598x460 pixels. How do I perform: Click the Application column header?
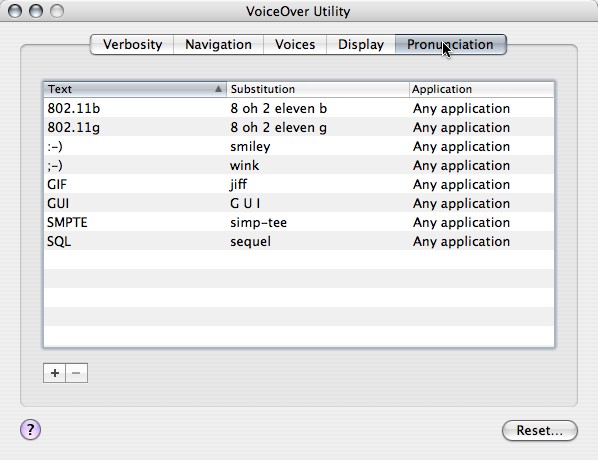[x=482, y=89]
